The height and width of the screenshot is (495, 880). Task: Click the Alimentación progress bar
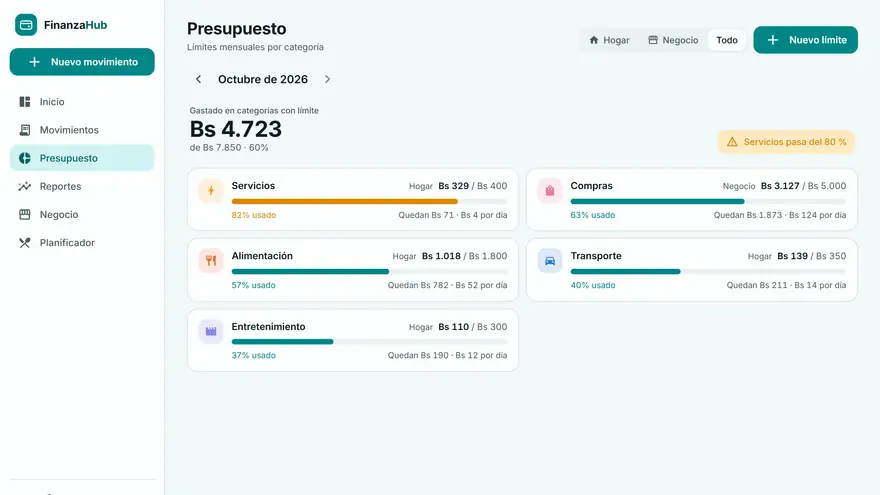[369, 271]
